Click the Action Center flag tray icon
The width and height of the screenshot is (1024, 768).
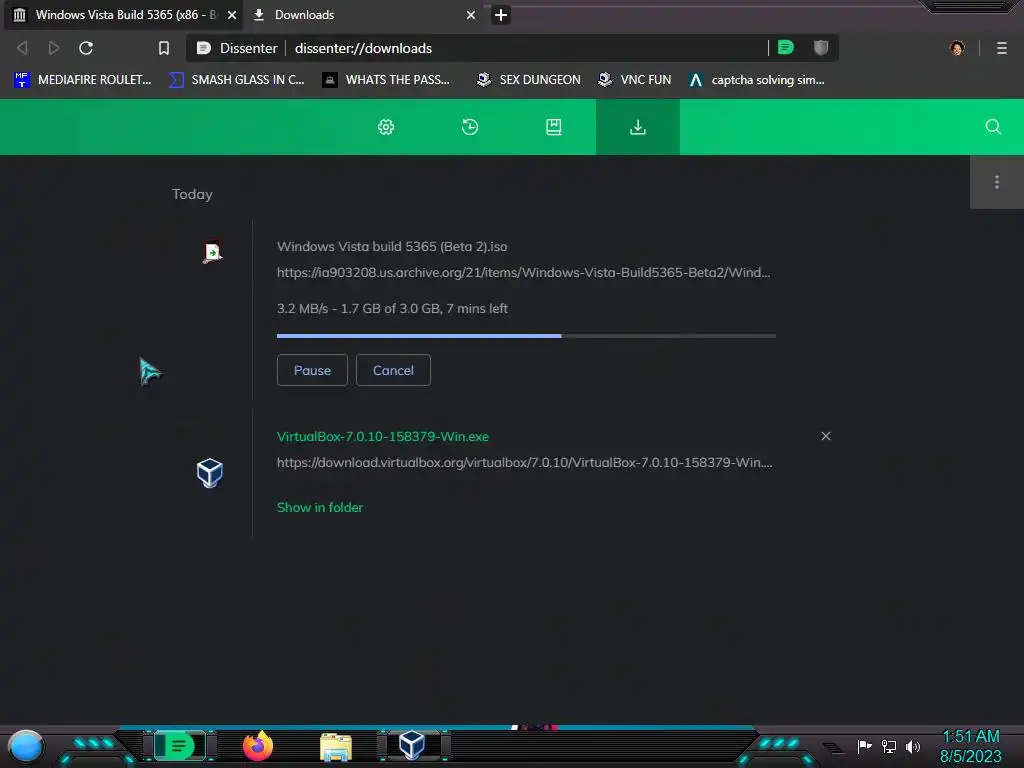coord(864,746)
